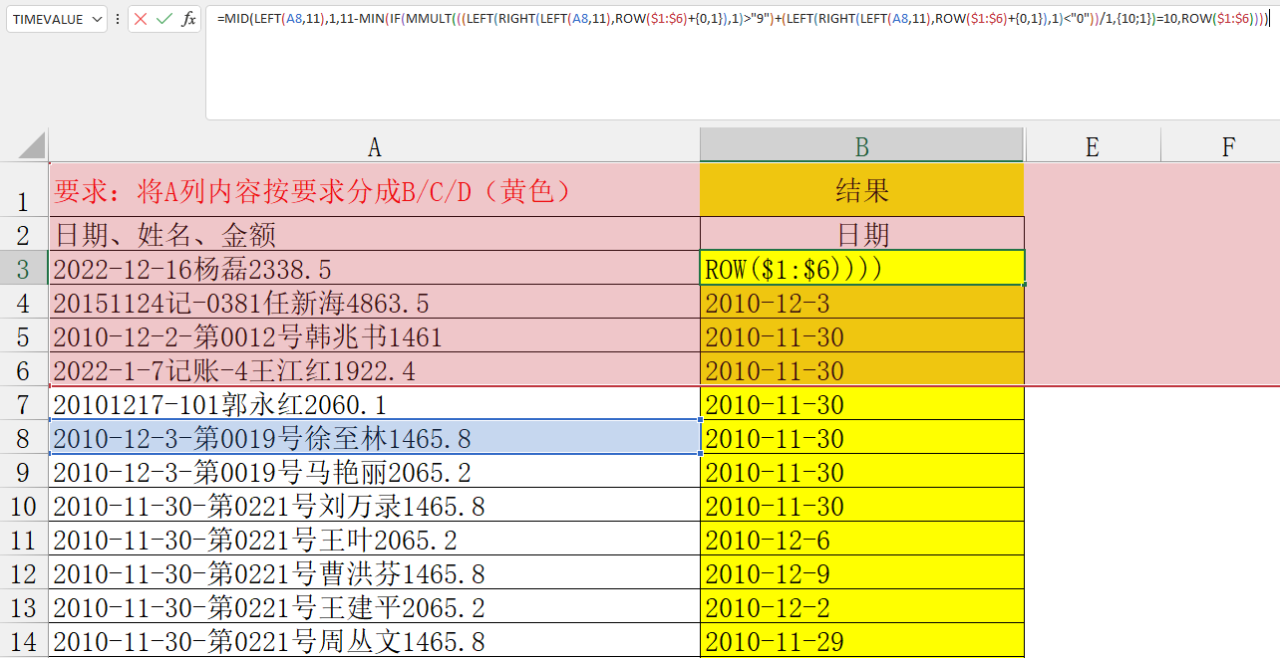This screenshot has height=658, width=1280.
Task: Click cell 20151124记-0381任新海4863.5
Action: pyautogui.click(x=374, y=302)
